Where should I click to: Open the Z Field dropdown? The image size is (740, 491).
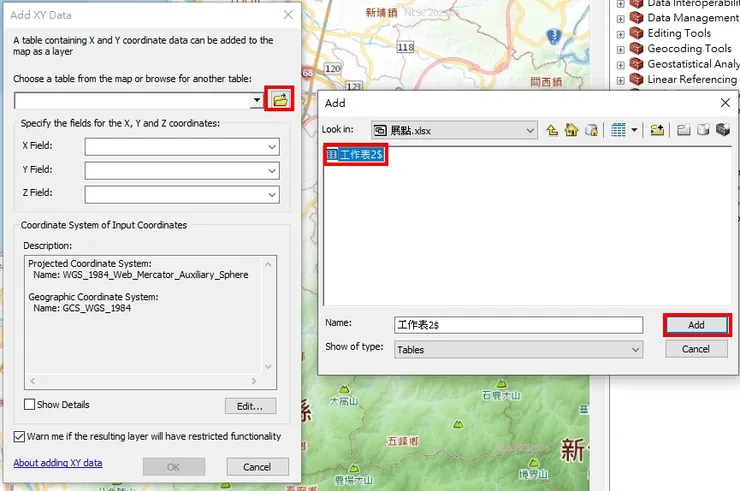(x=272, y=195)
